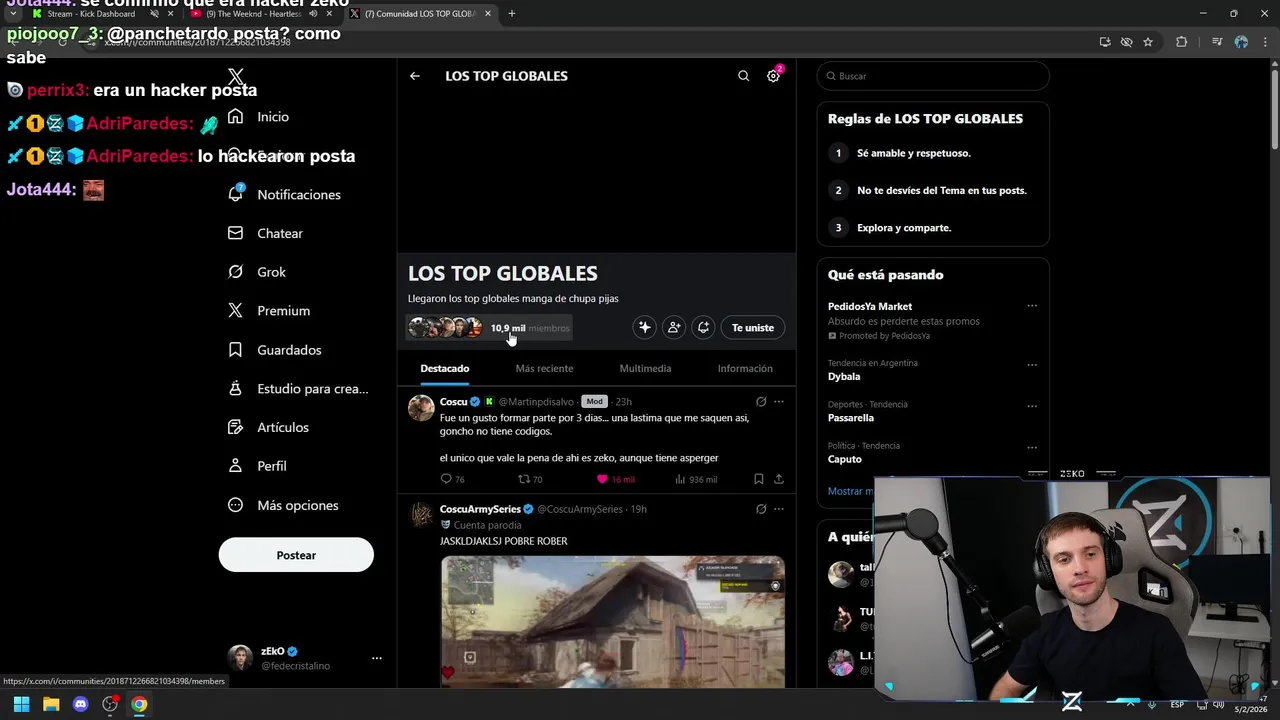Click the Buscar search field
This screenshot has height=720, width=1280.
coord(933,76)
